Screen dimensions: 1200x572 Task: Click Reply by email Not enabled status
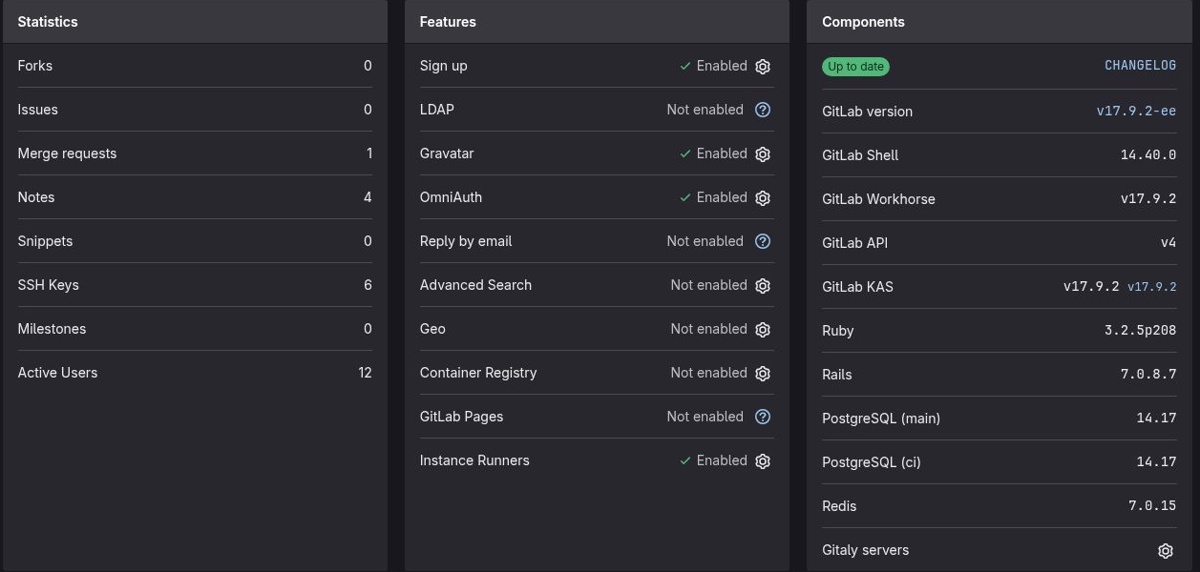(705, 241)
